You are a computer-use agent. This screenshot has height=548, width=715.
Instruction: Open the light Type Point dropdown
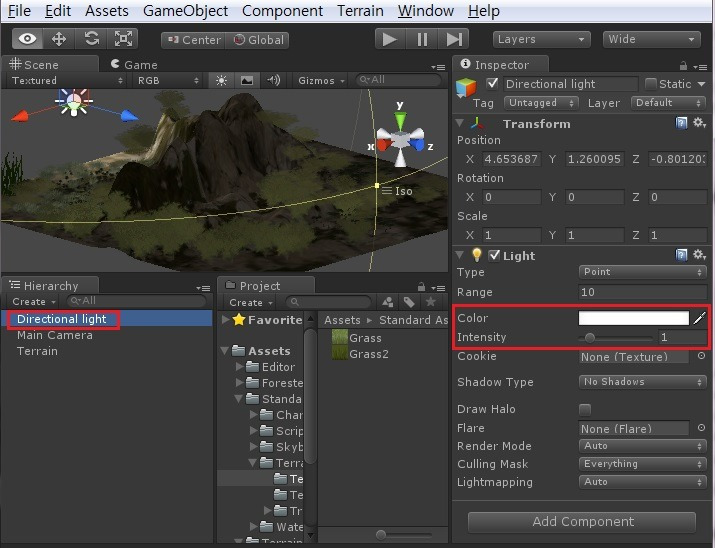pyautogui.click(x=642, y=272)
